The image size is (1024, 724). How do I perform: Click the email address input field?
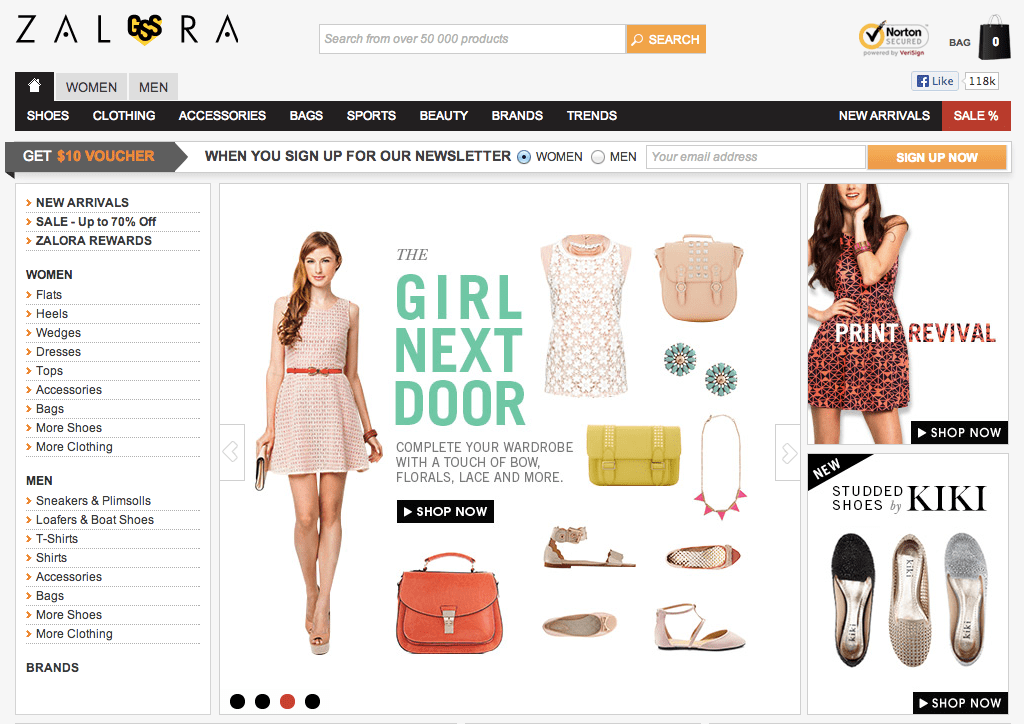[756, 157]
